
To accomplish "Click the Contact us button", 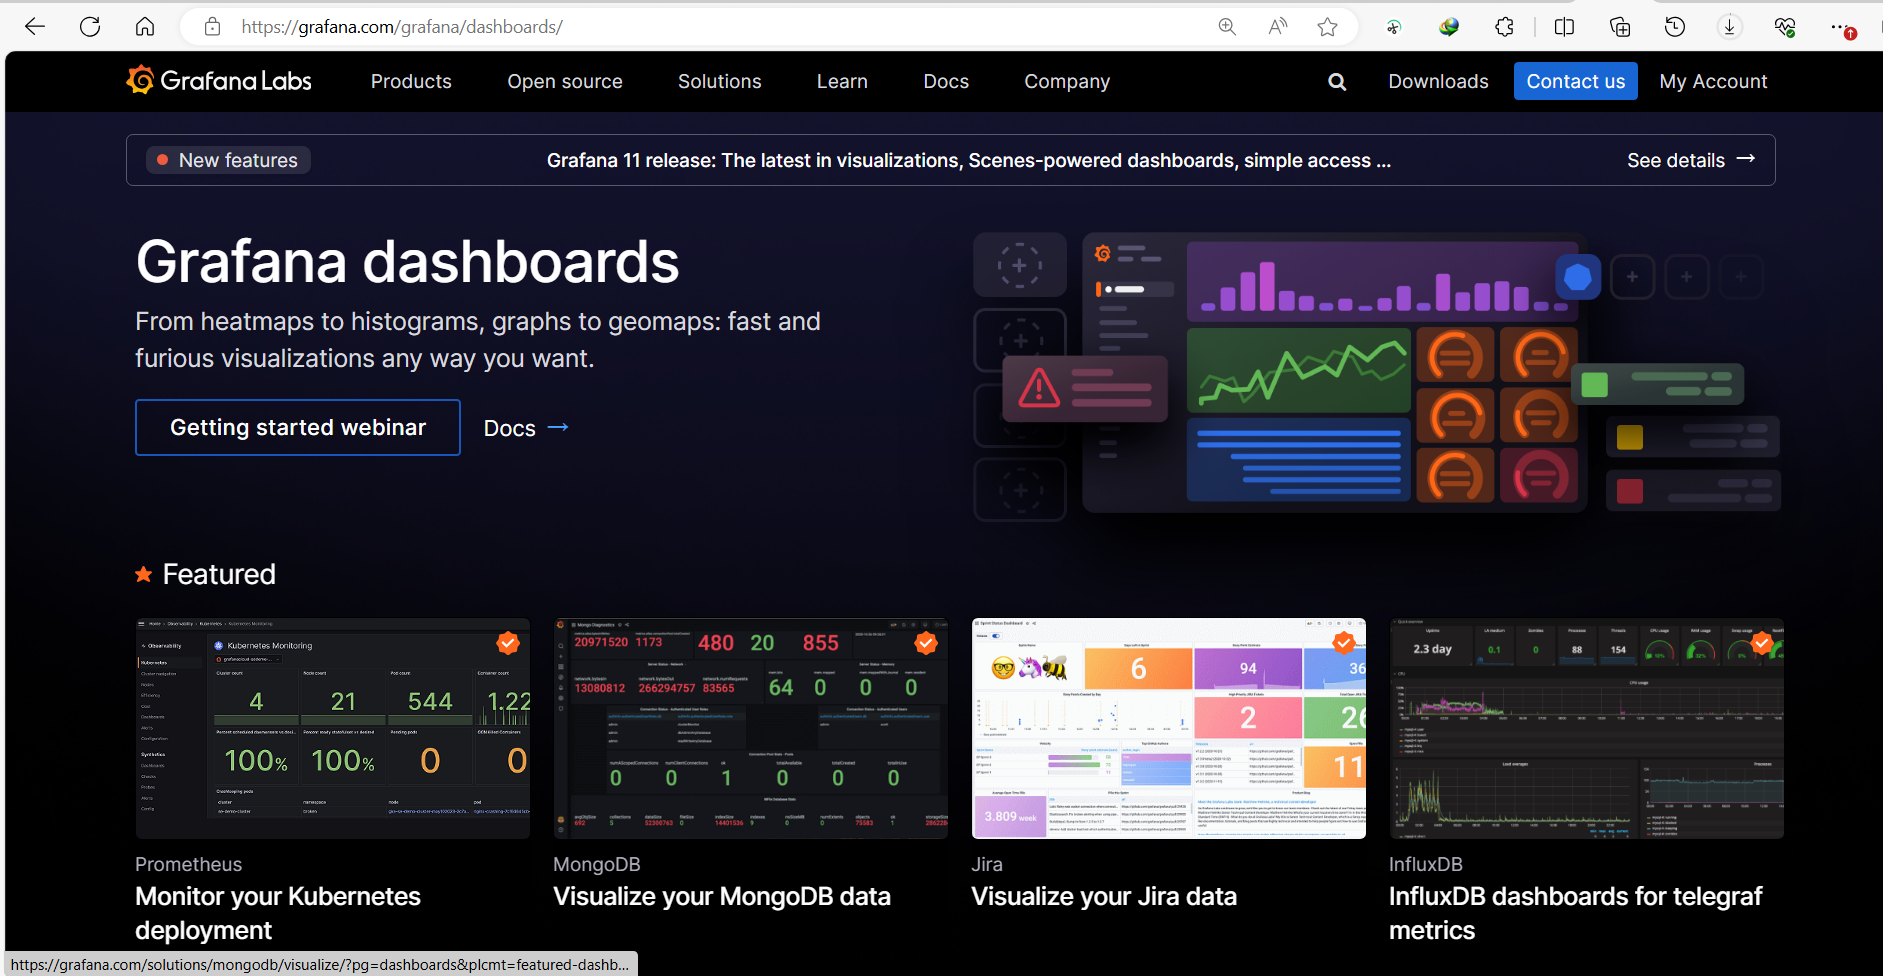I will [x=1576, y=81].
